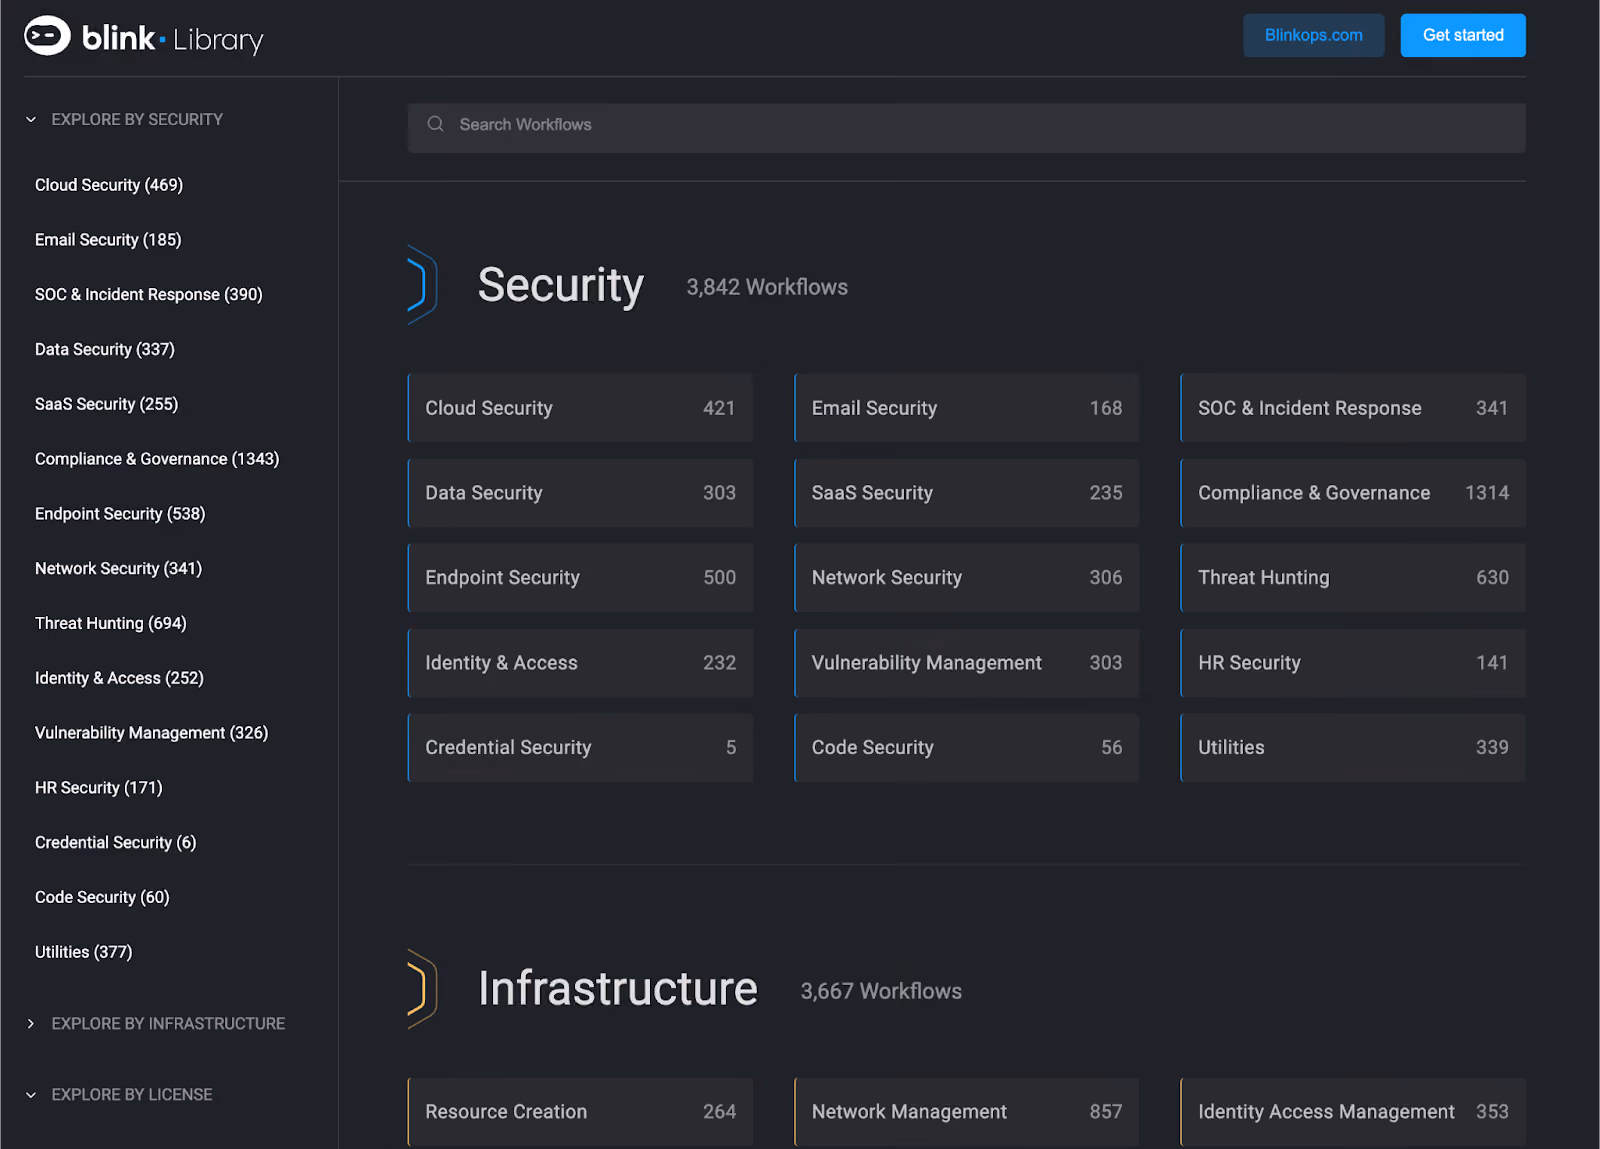Image resolution: width=1600 pixels, height=1149 pixels.
Task: Select Network Security (341) in sidebar
Action: point(119,569)
